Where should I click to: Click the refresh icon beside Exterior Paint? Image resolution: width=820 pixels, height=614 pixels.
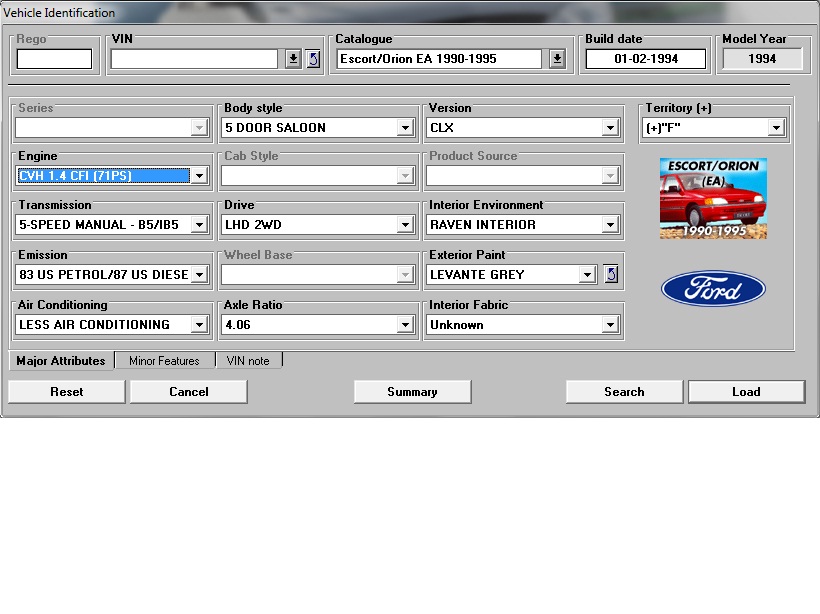click(x=612, y=274)
